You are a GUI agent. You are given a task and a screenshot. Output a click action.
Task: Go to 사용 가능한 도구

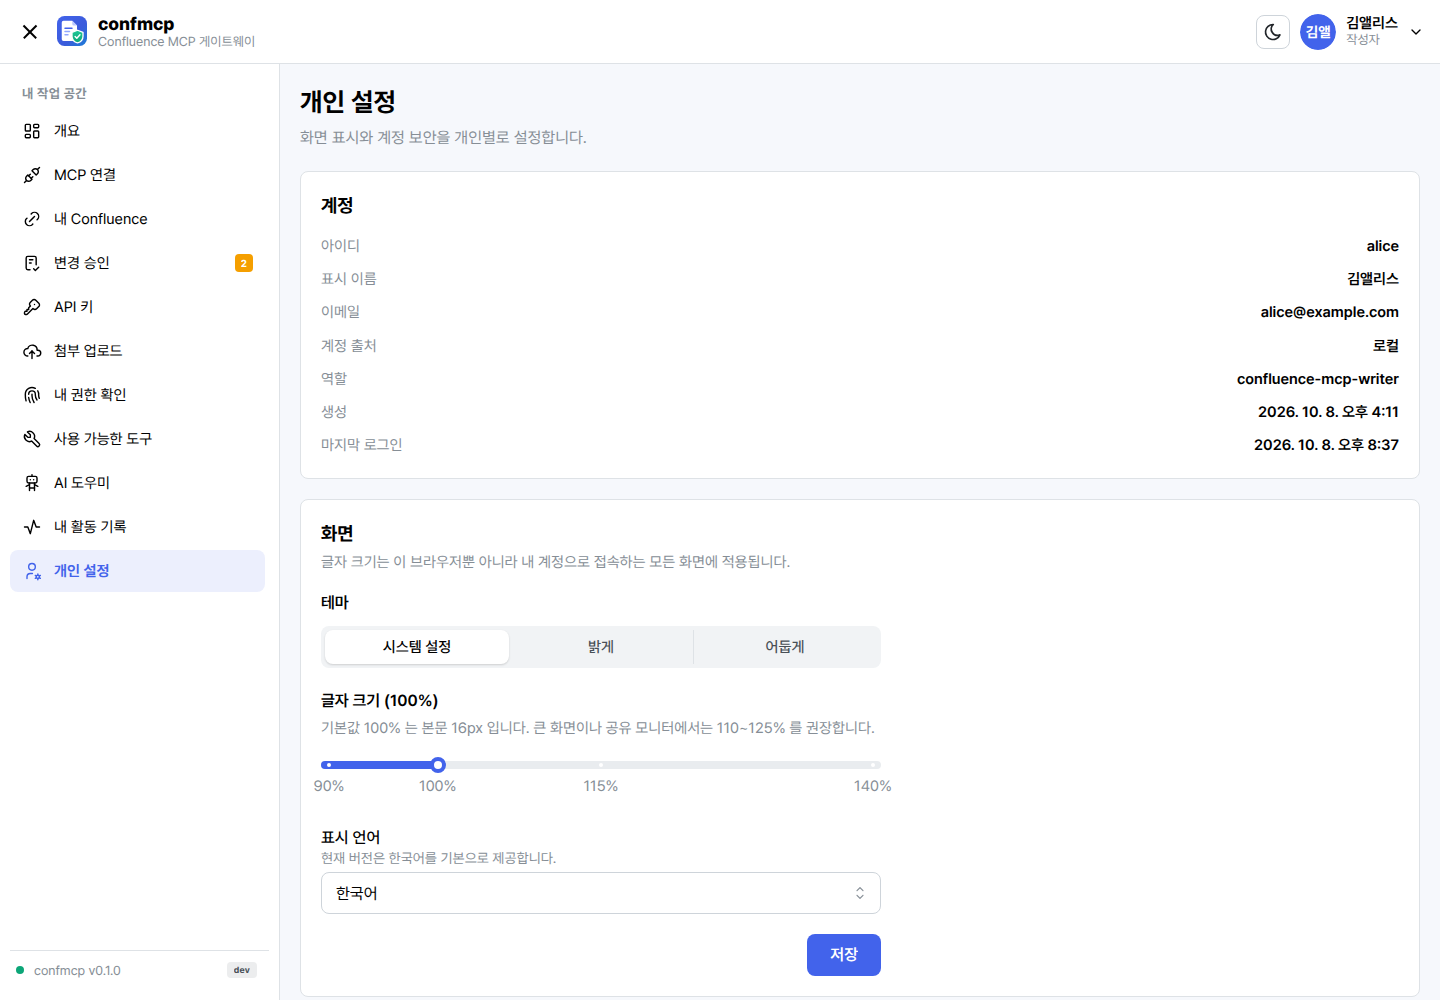(137, 439)
